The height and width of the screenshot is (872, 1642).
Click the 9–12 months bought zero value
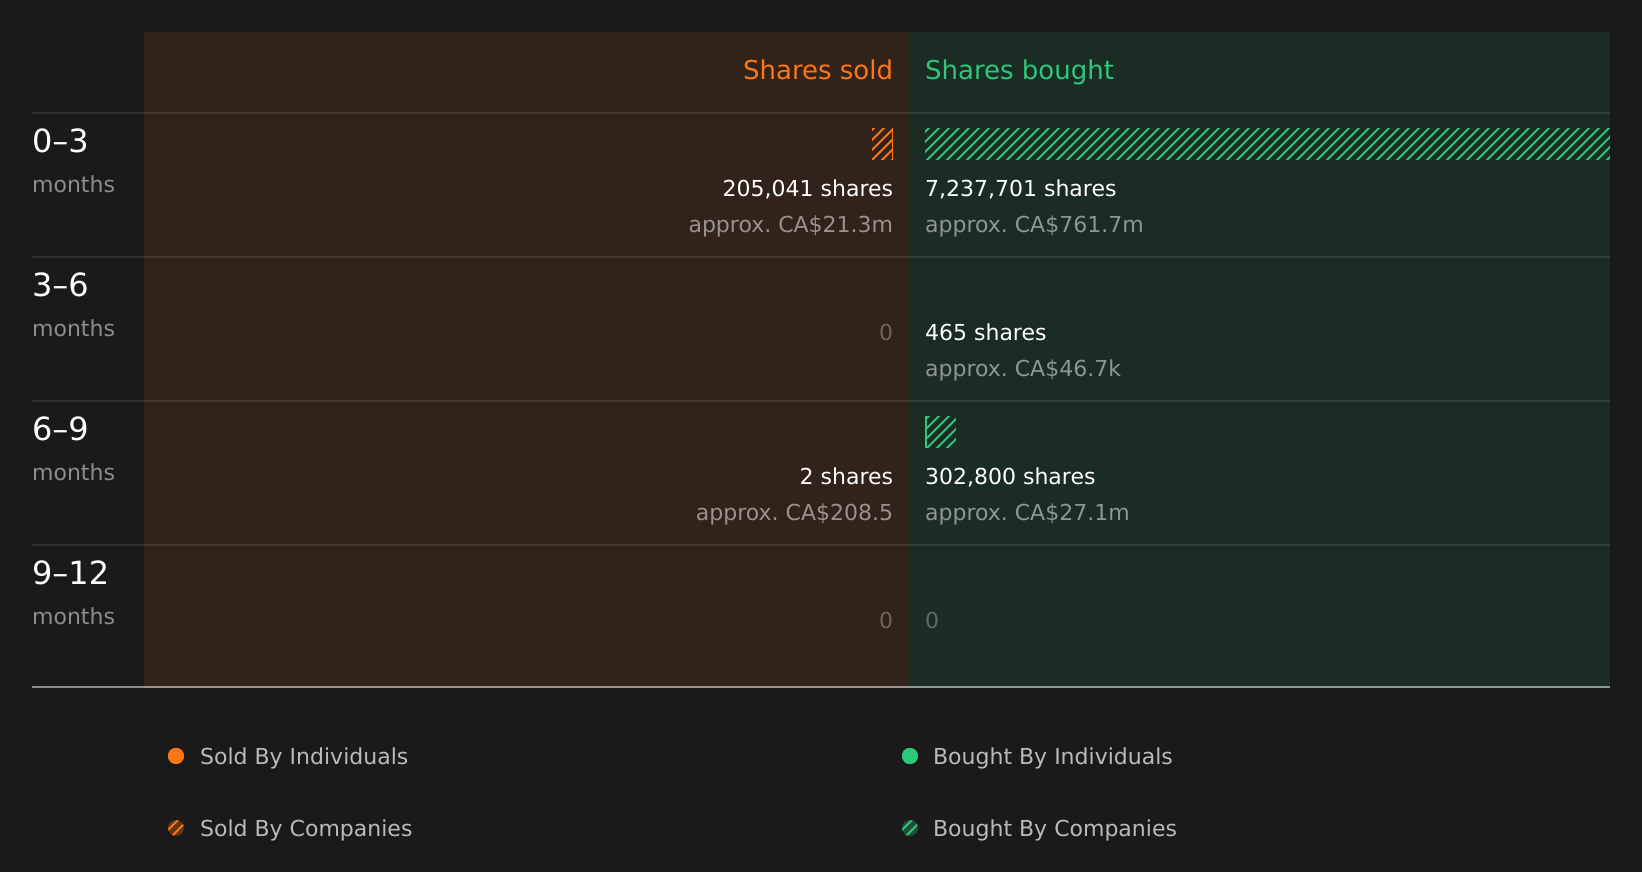pos(932,621)
